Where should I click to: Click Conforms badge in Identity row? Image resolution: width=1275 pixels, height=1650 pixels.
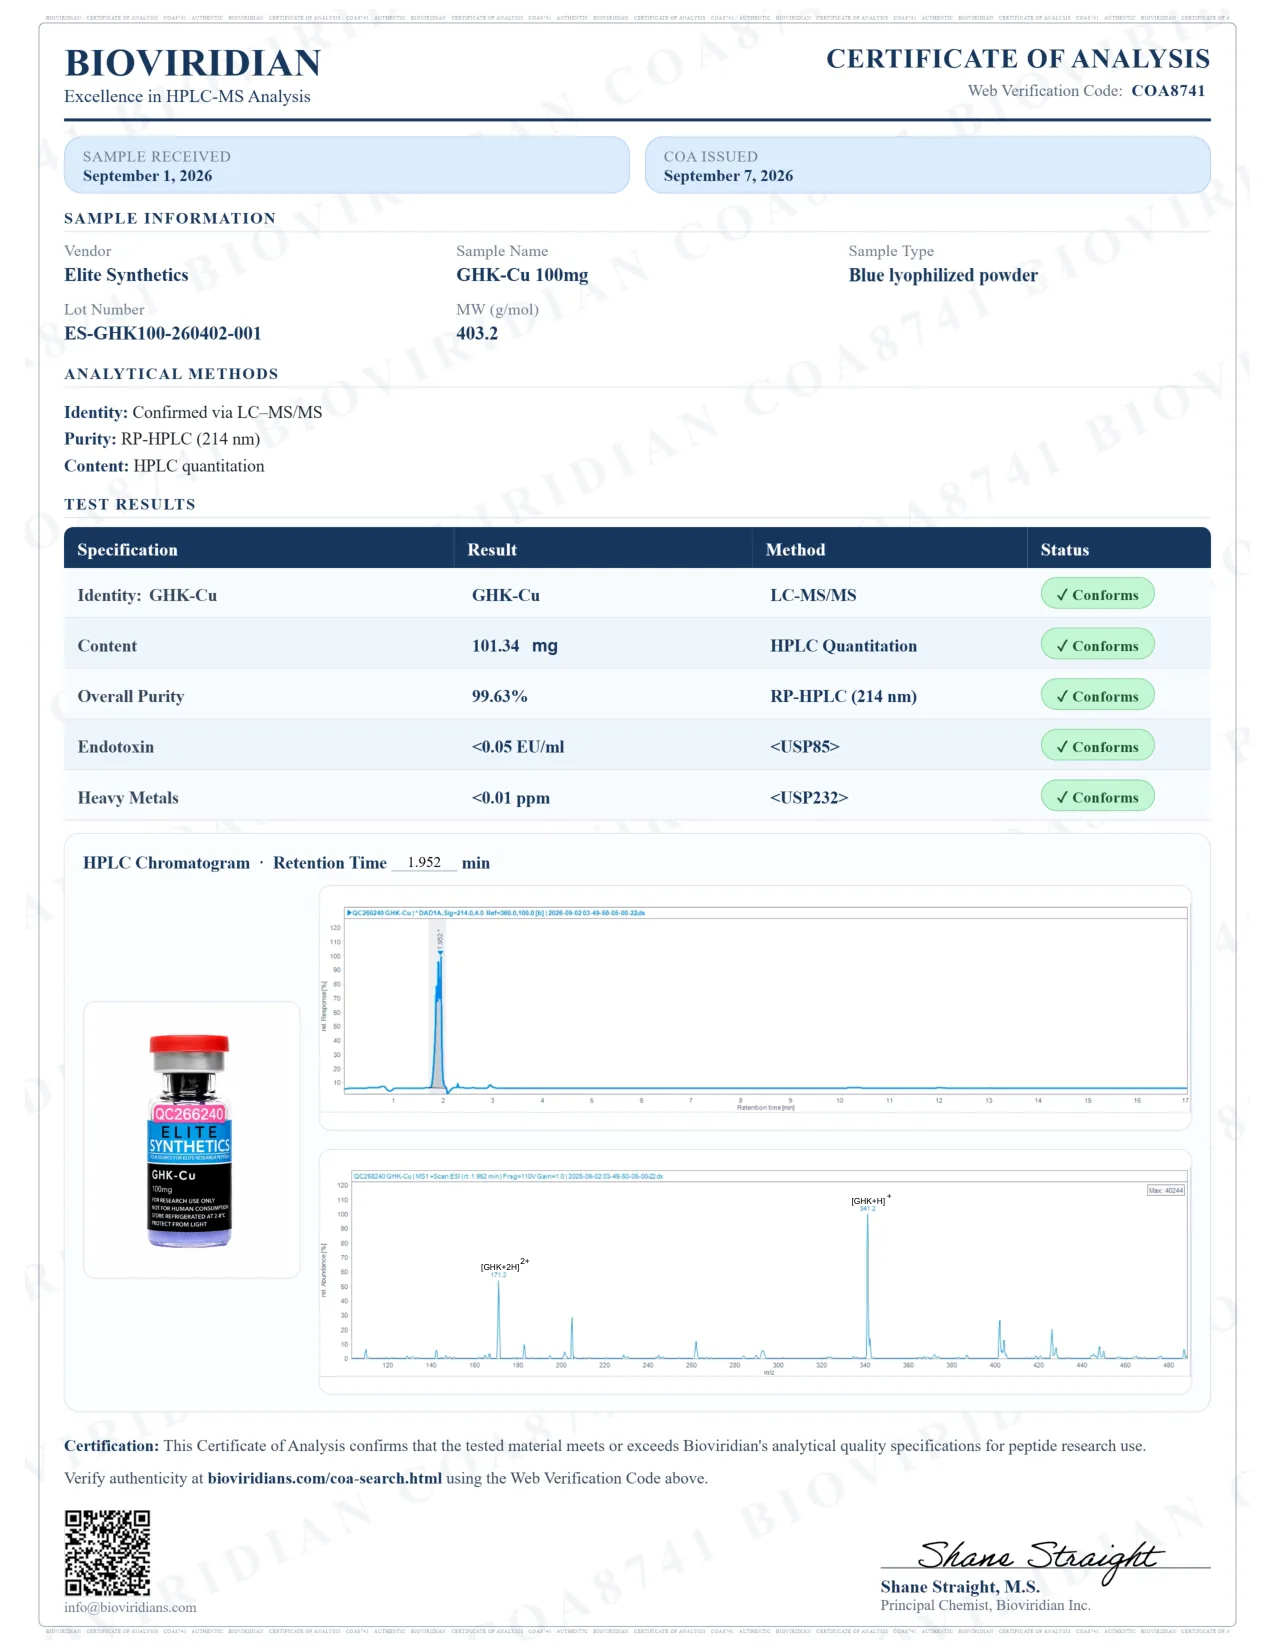point(1097,594)
